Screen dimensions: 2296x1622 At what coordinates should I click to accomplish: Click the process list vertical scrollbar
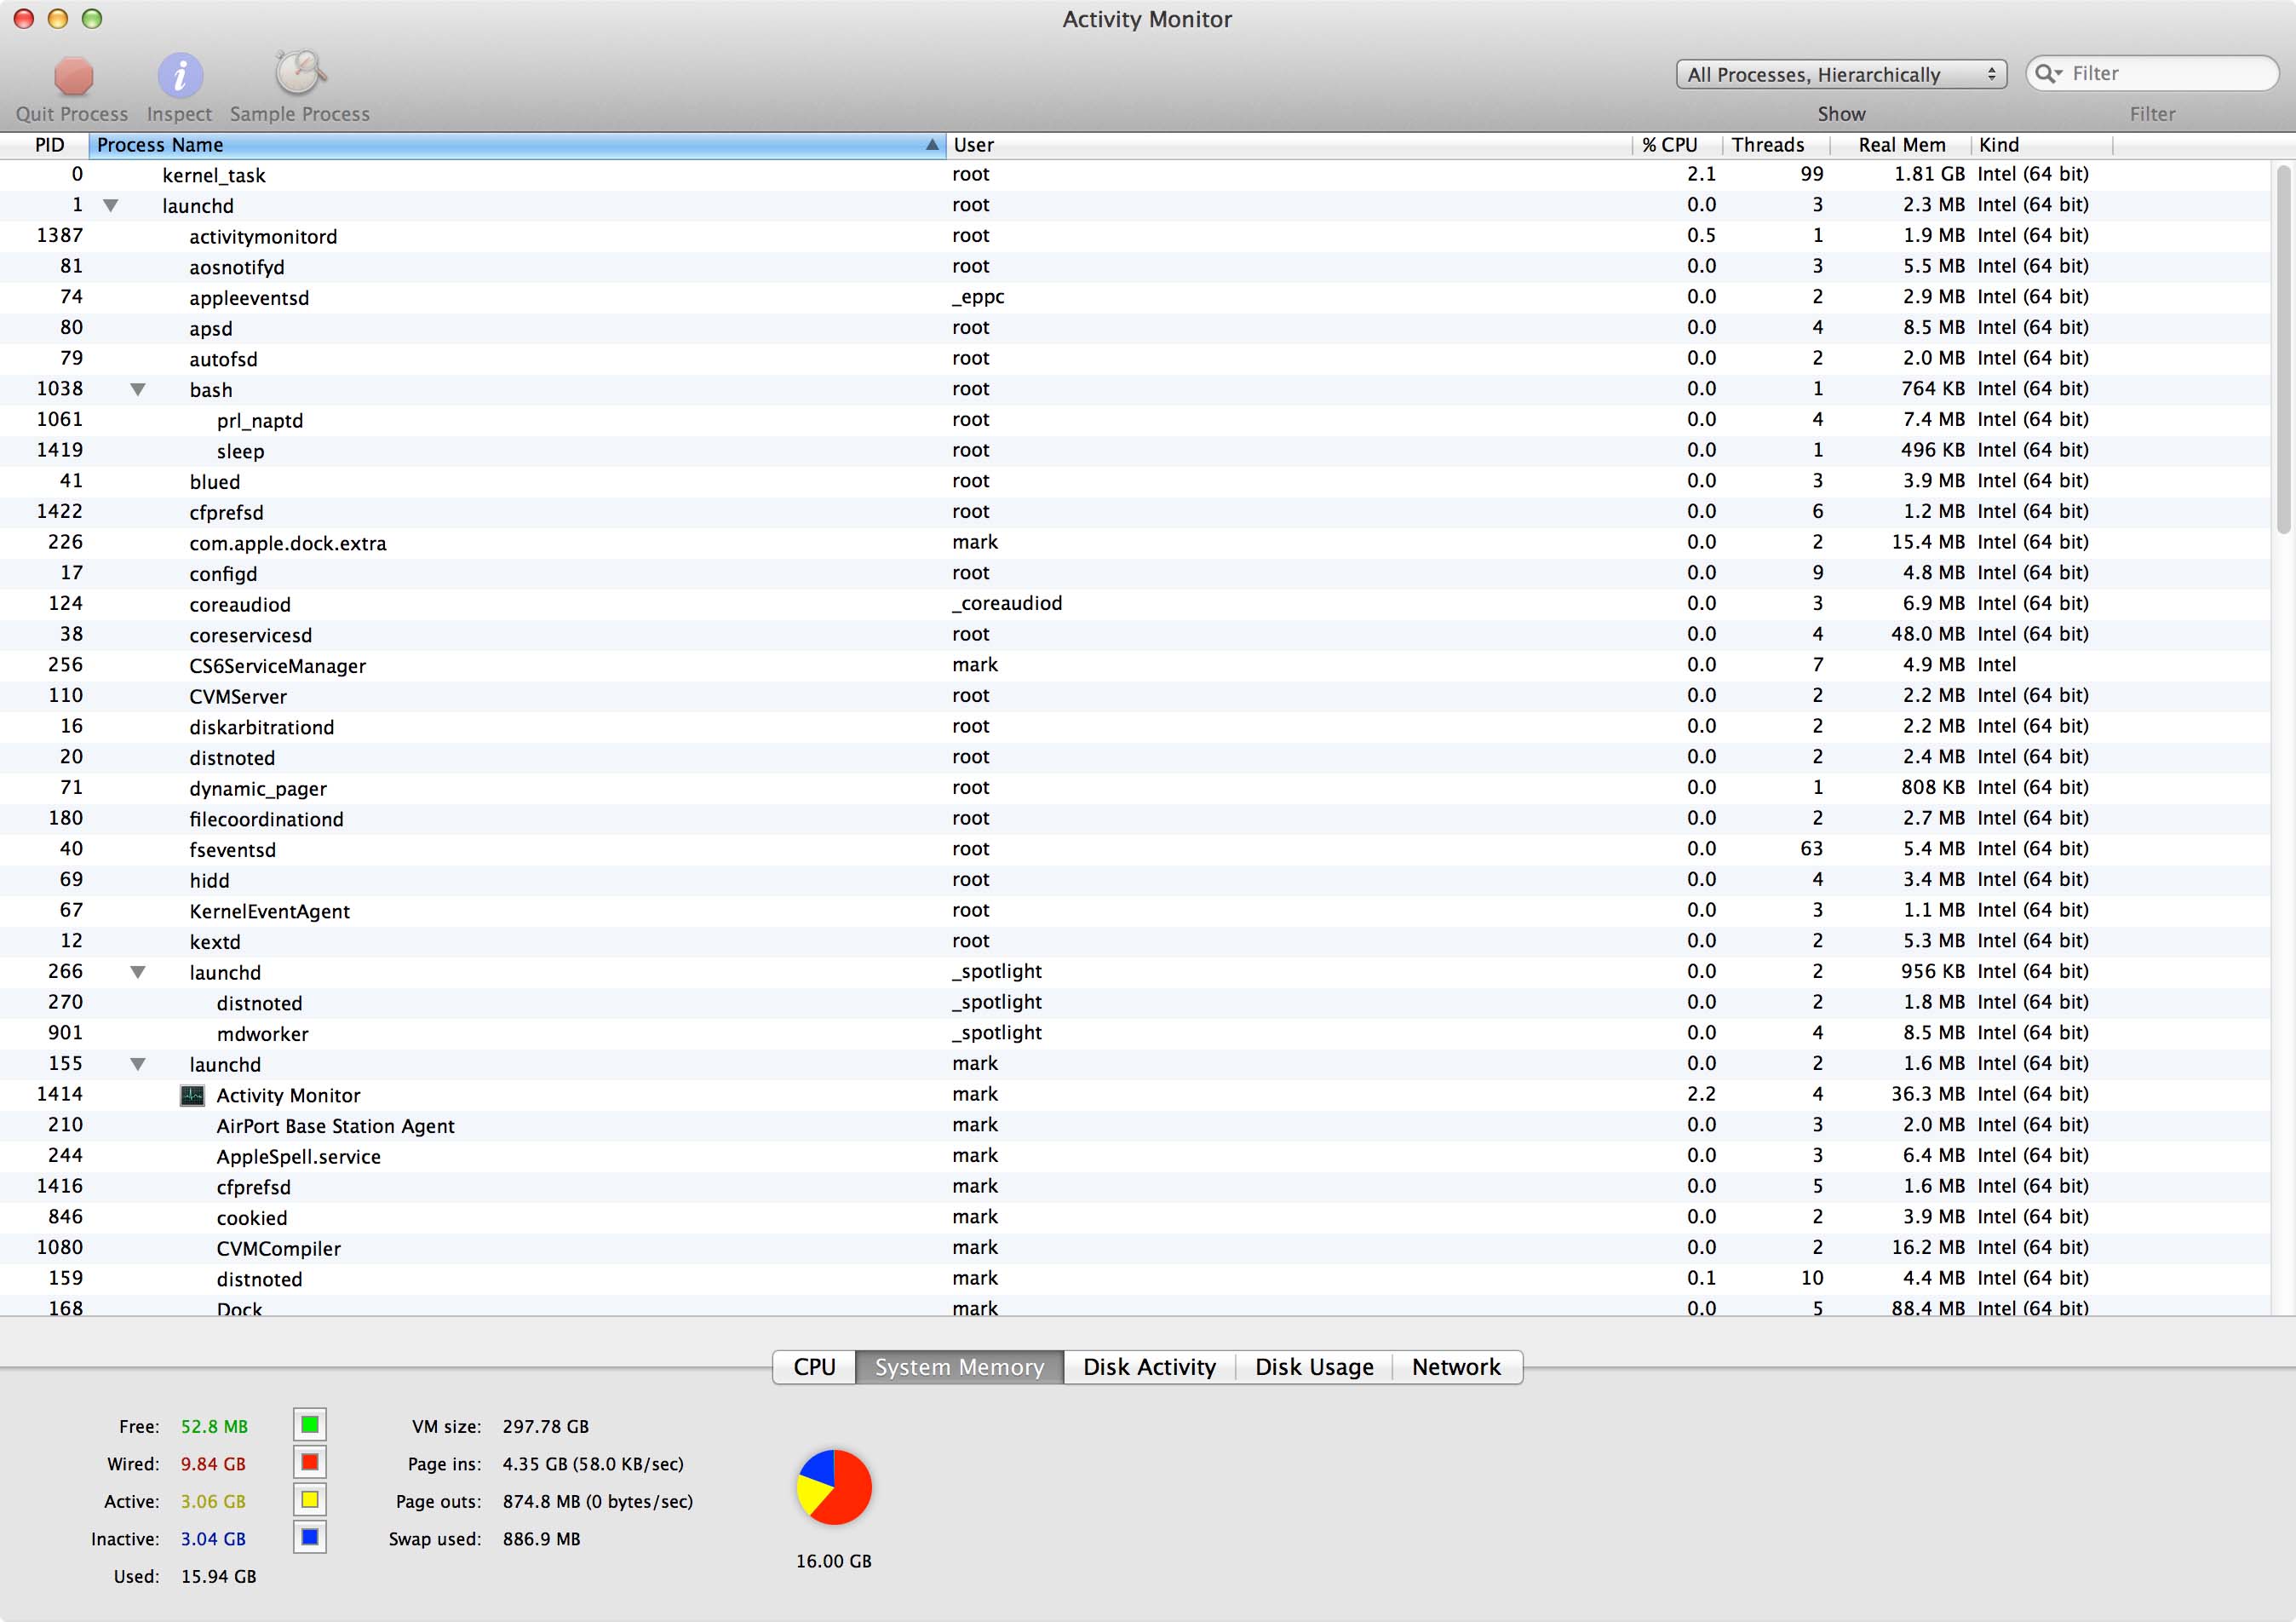pyautogui.click(x=2283, y=350)
